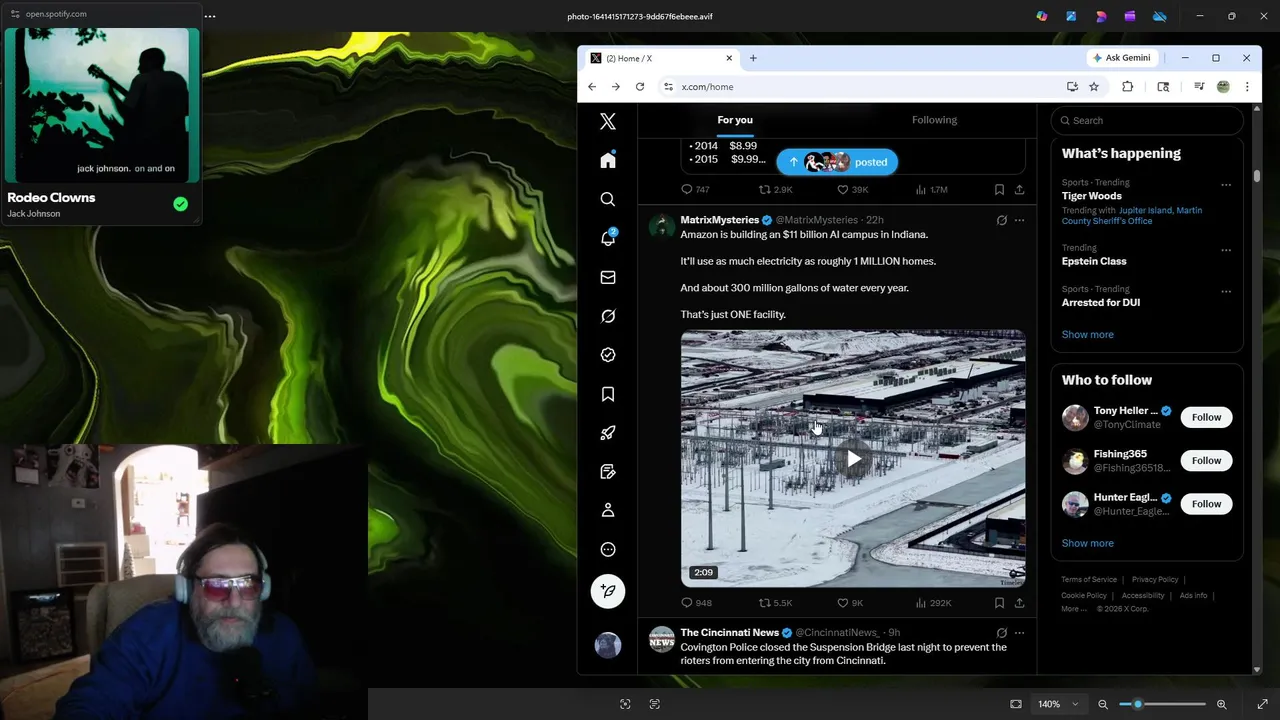Reply to MatrixMysteries post (948)
1280x720 pixels.
[696, 603]
